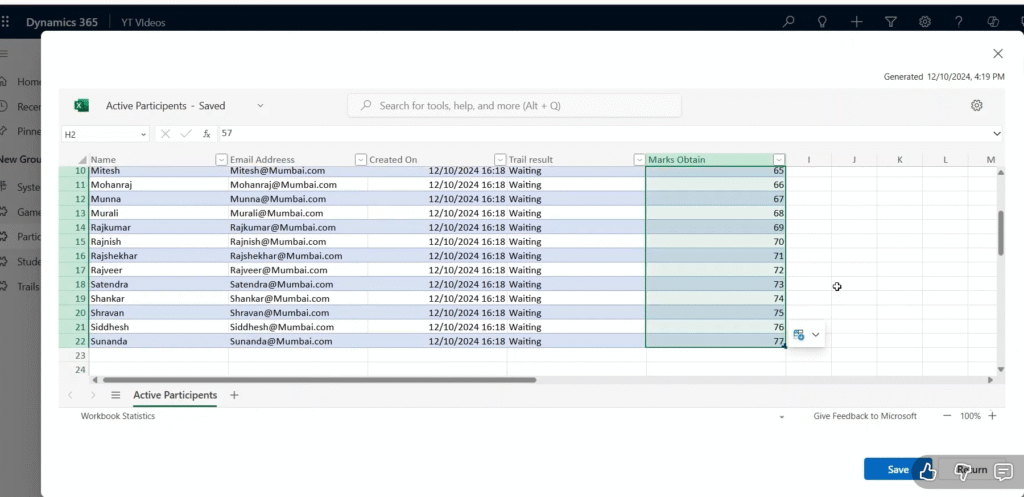Click the Save button
Image resolution: width=1024 pixels, height=497 pixels.
pos(898,469)
